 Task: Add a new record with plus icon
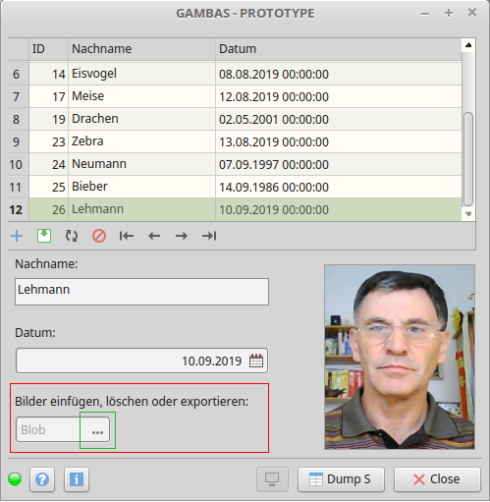[x=17, y=236]
